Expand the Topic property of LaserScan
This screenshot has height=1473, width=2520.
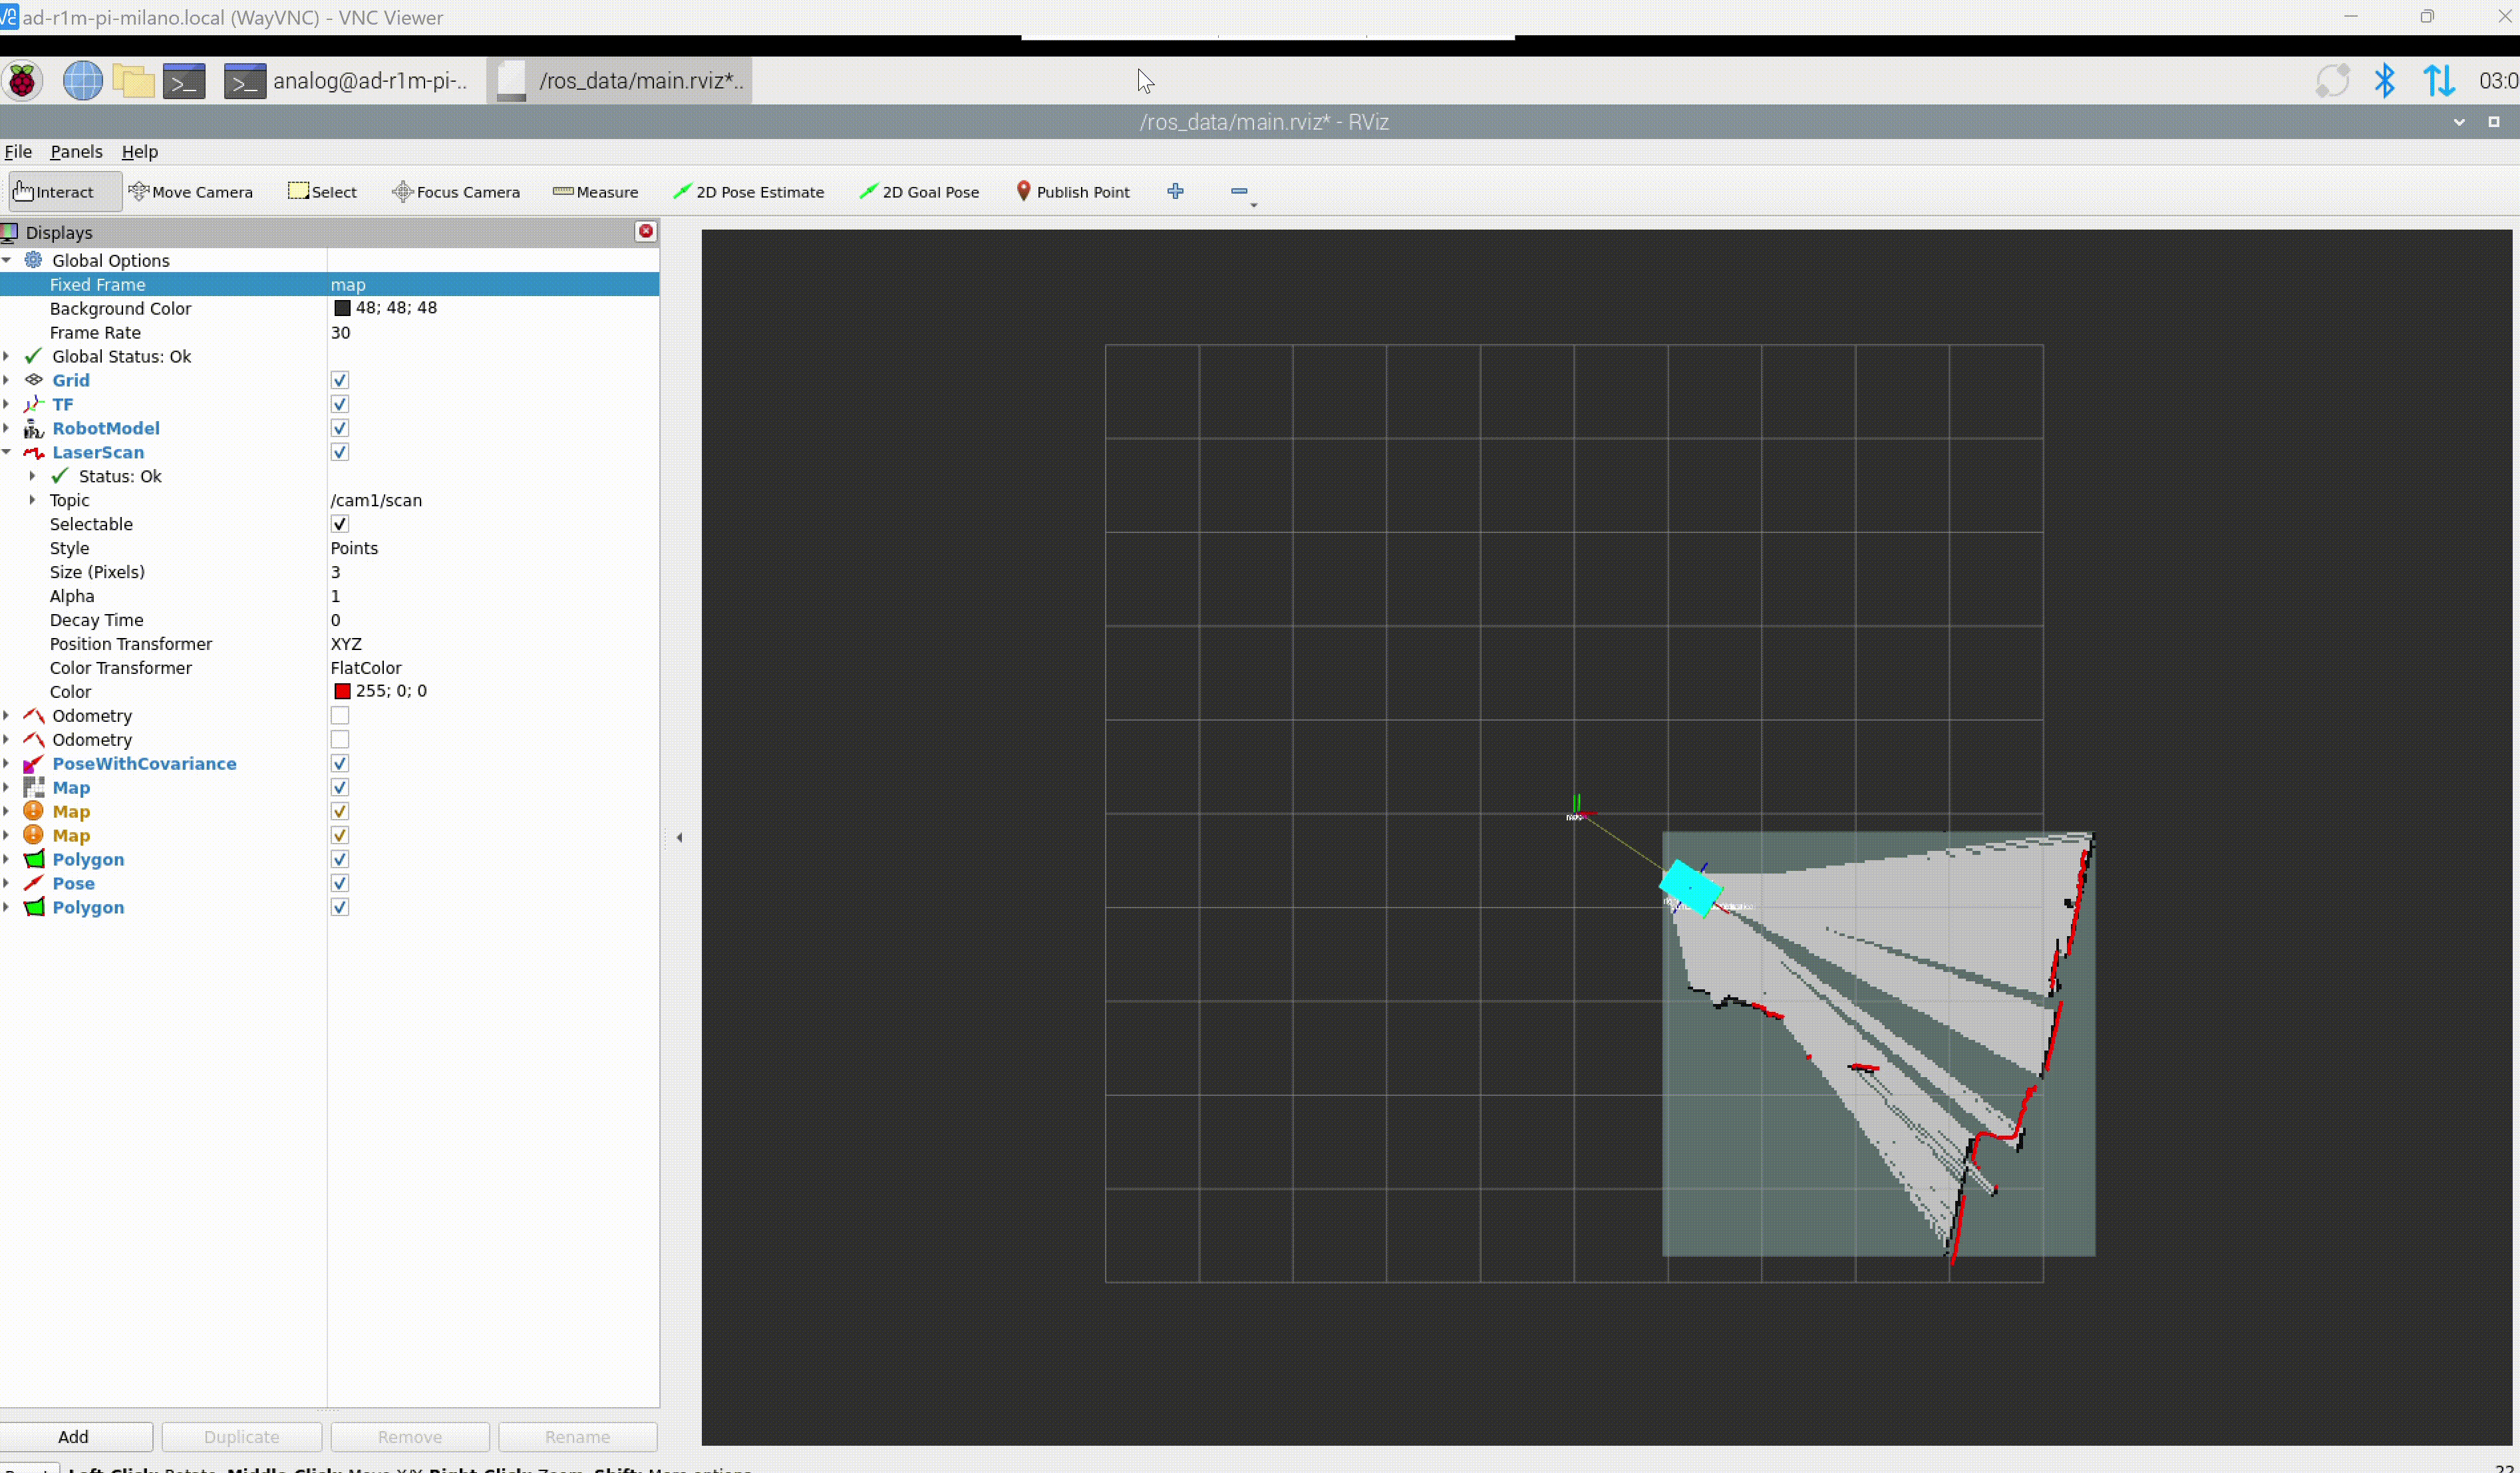pos(32,500)
